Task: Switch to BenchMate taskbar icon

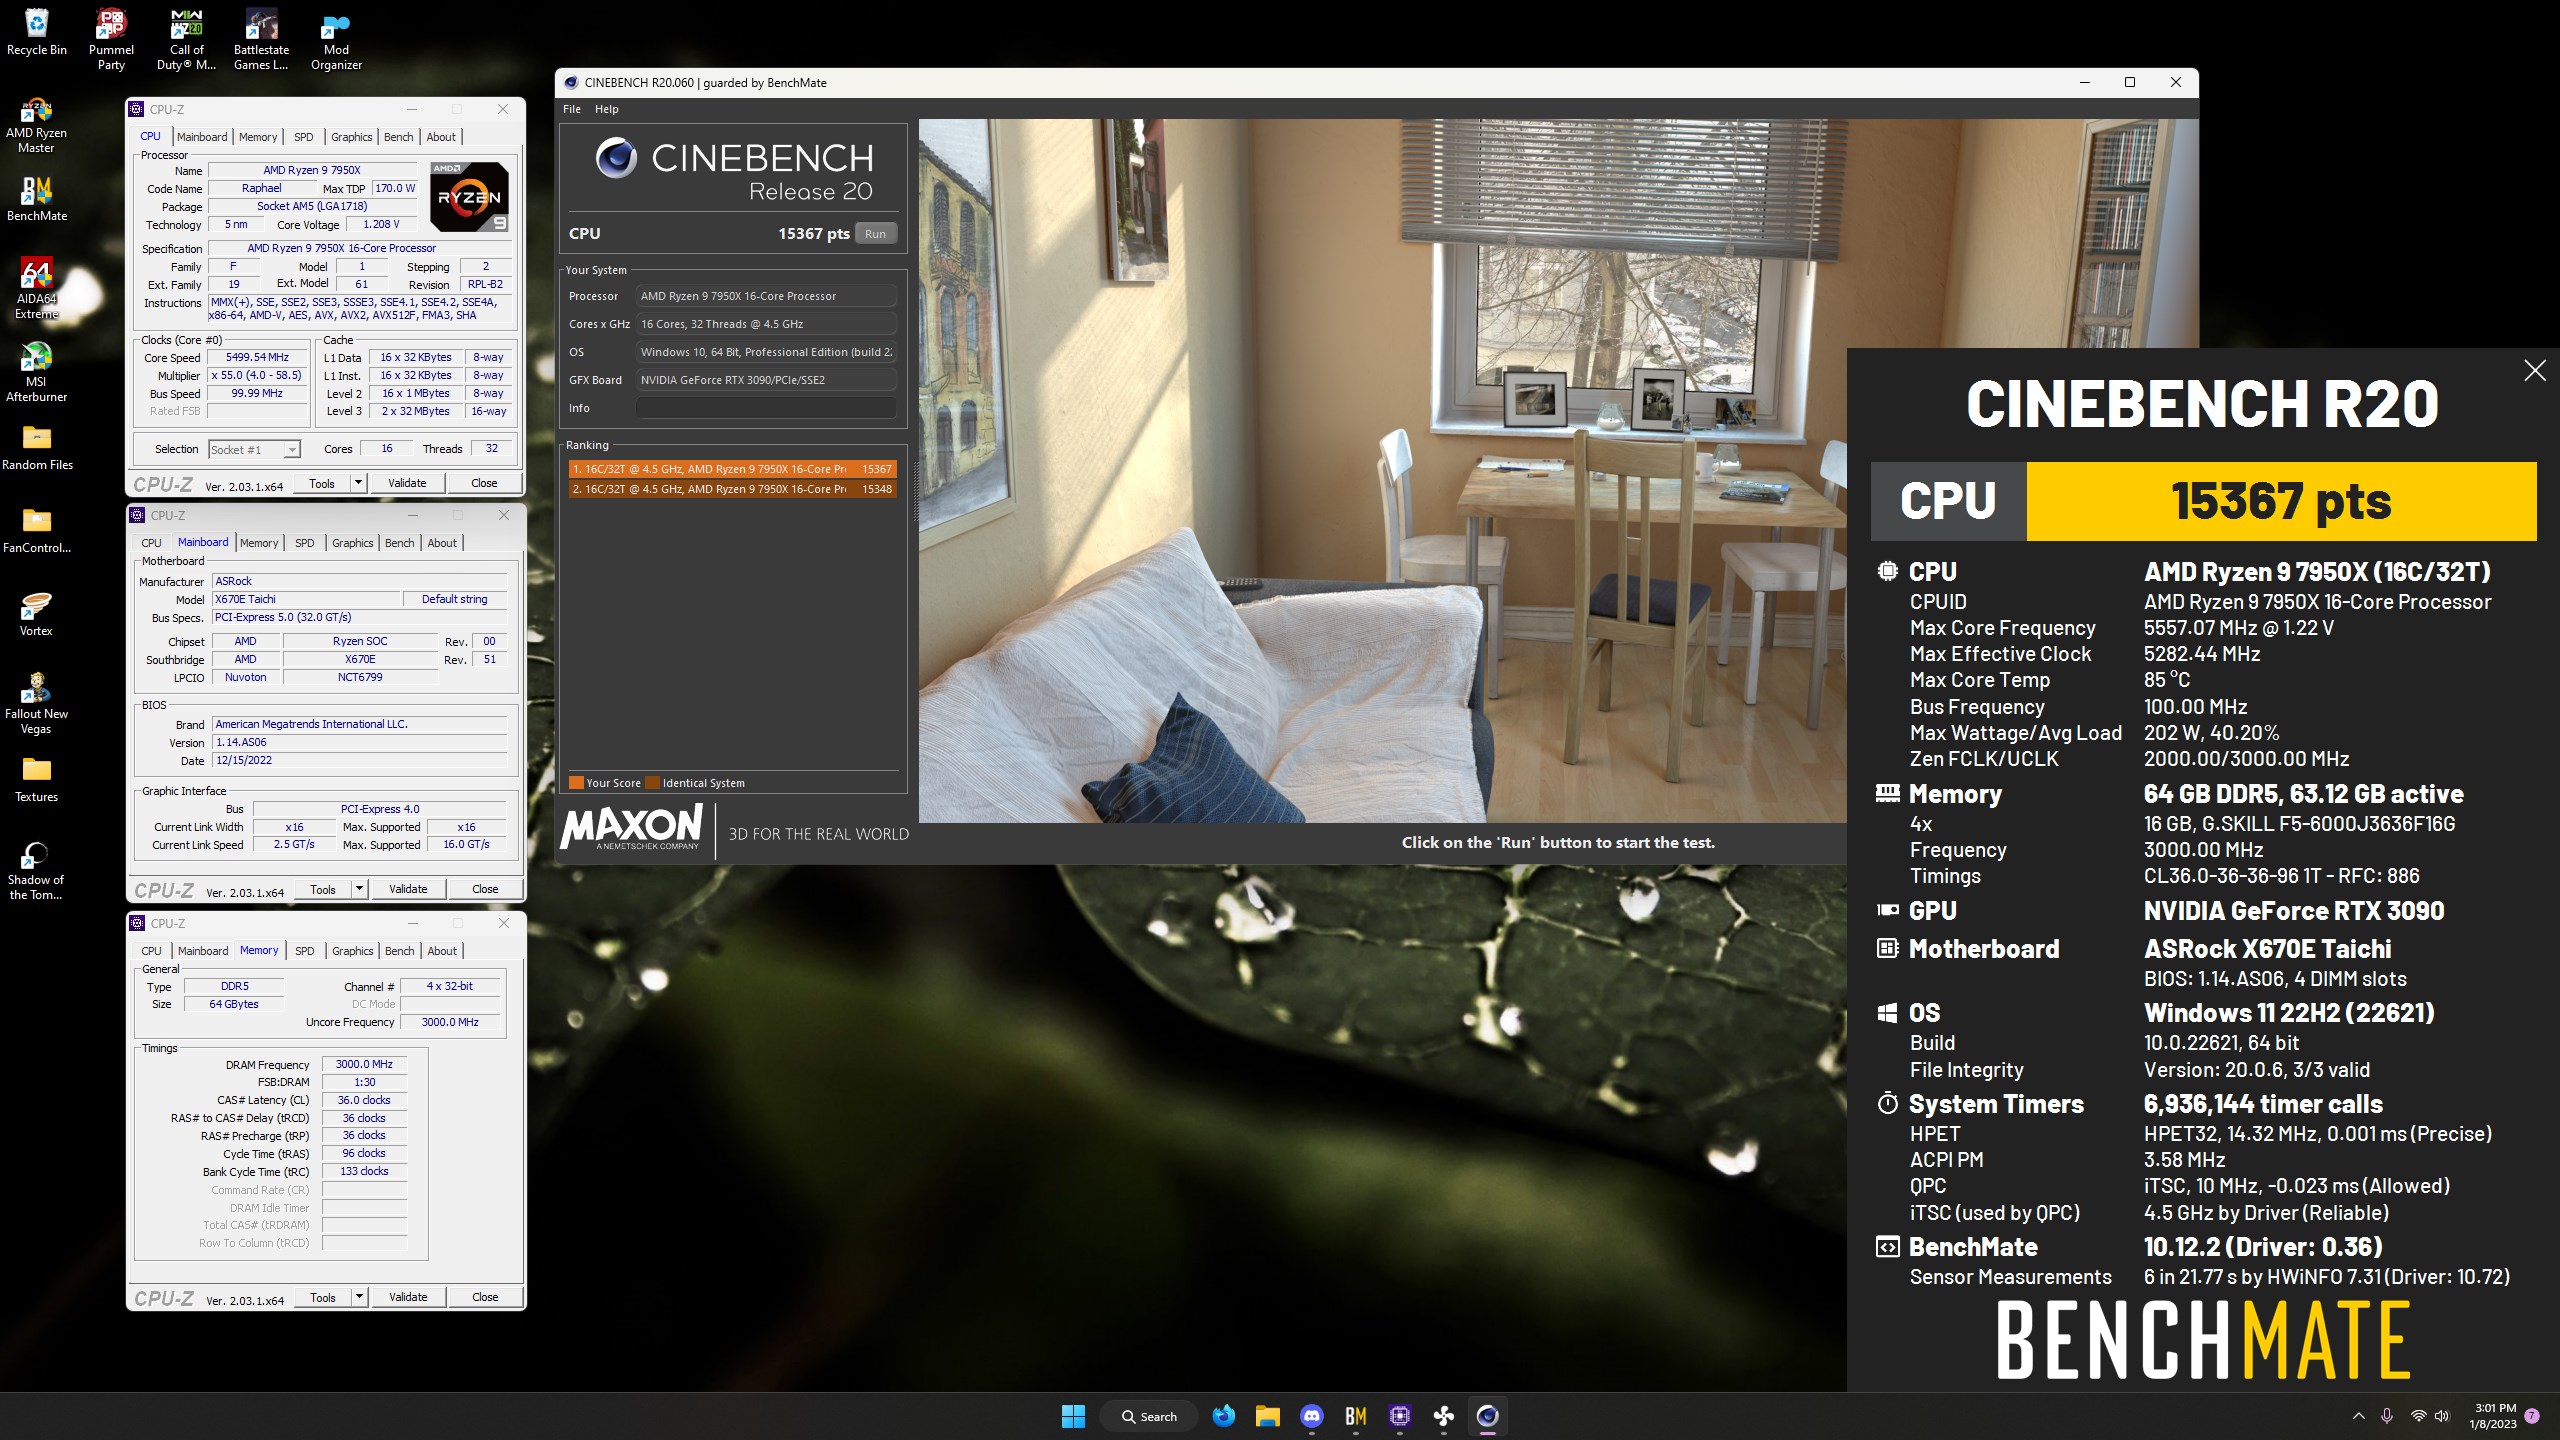Action: point(1356,1416)
